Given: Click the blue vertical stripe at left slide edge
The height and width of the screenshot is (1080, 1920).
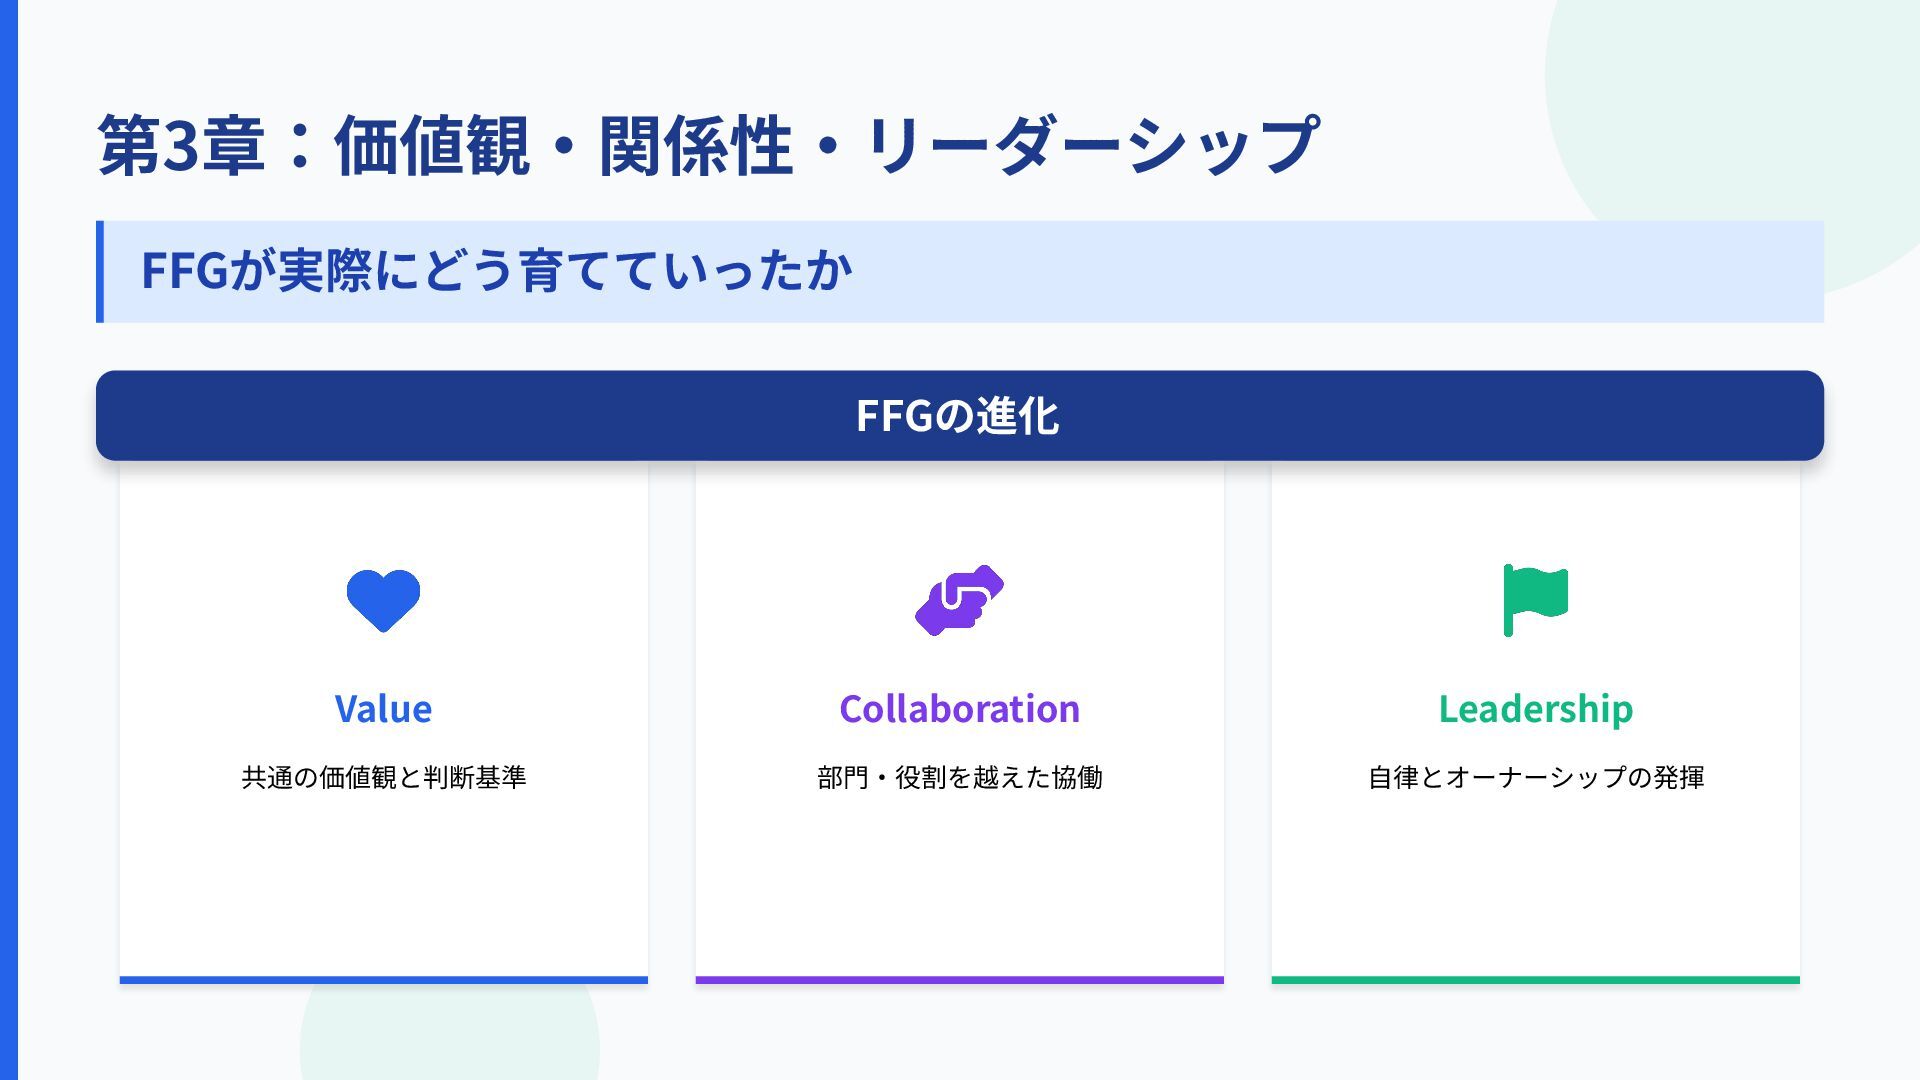Looking at the screenshot, I should 8,540.
